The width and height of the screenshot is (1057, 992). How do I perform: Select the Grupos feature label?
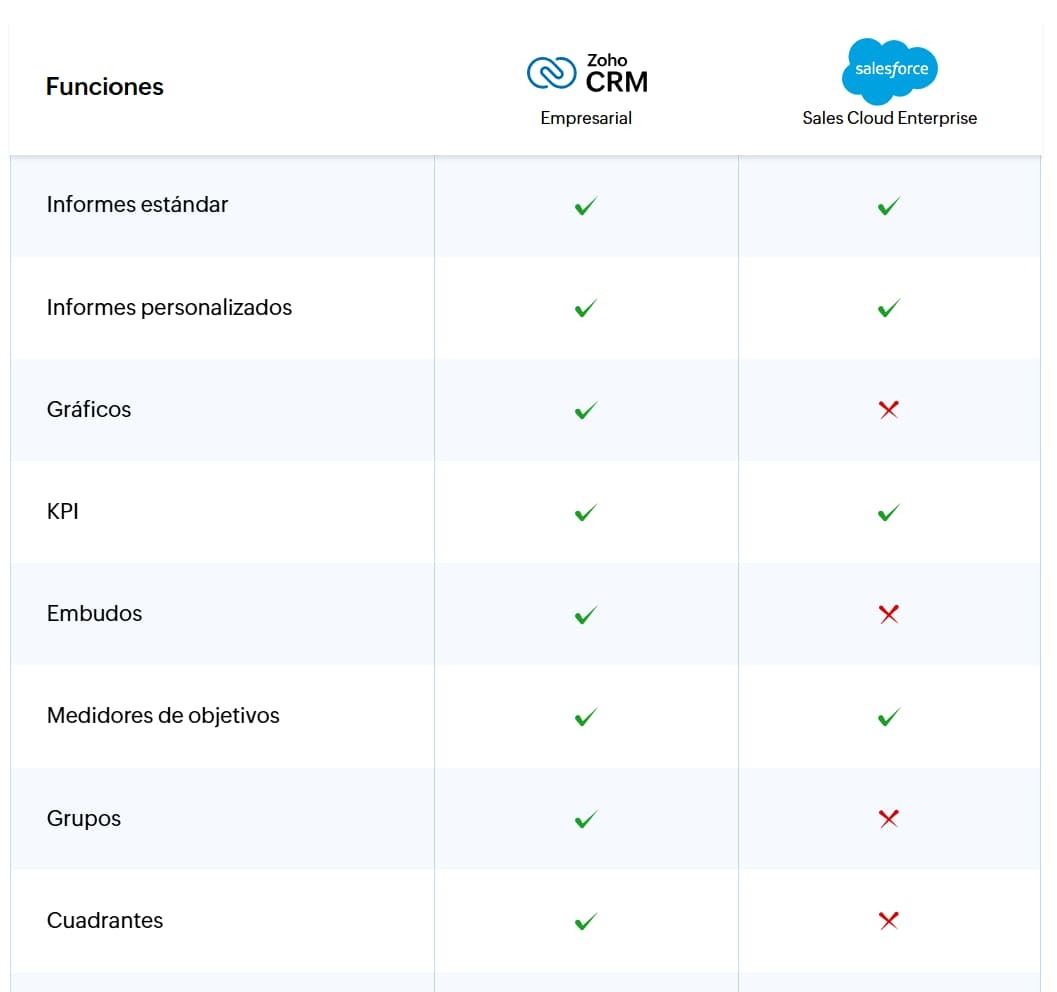click(84, 818)
